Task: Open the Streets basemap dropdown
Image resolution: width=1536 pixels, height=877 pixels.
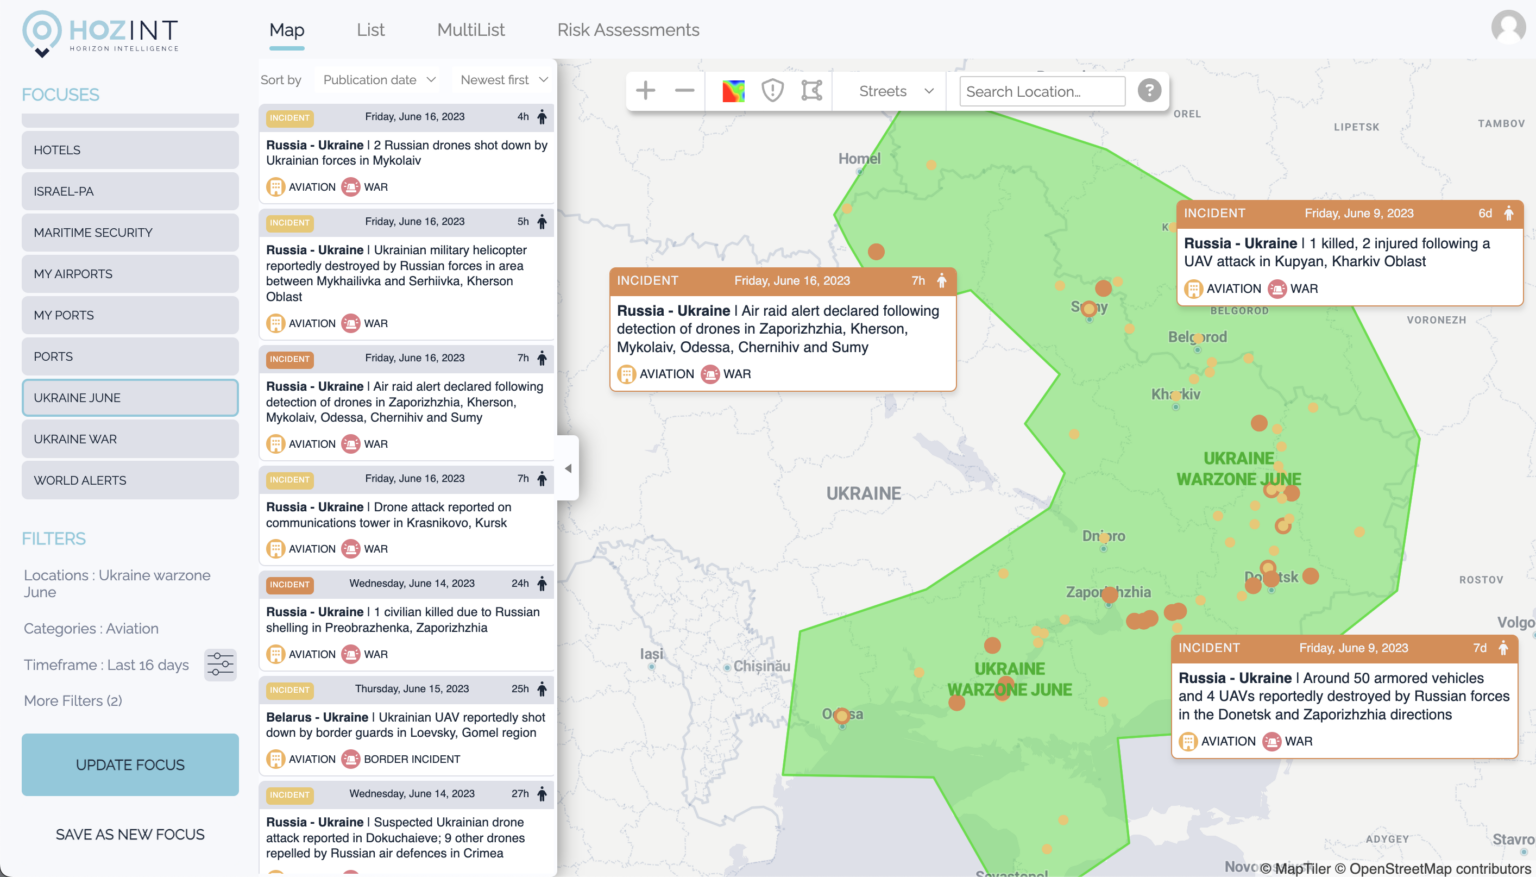Action: (x=889, y=90)
